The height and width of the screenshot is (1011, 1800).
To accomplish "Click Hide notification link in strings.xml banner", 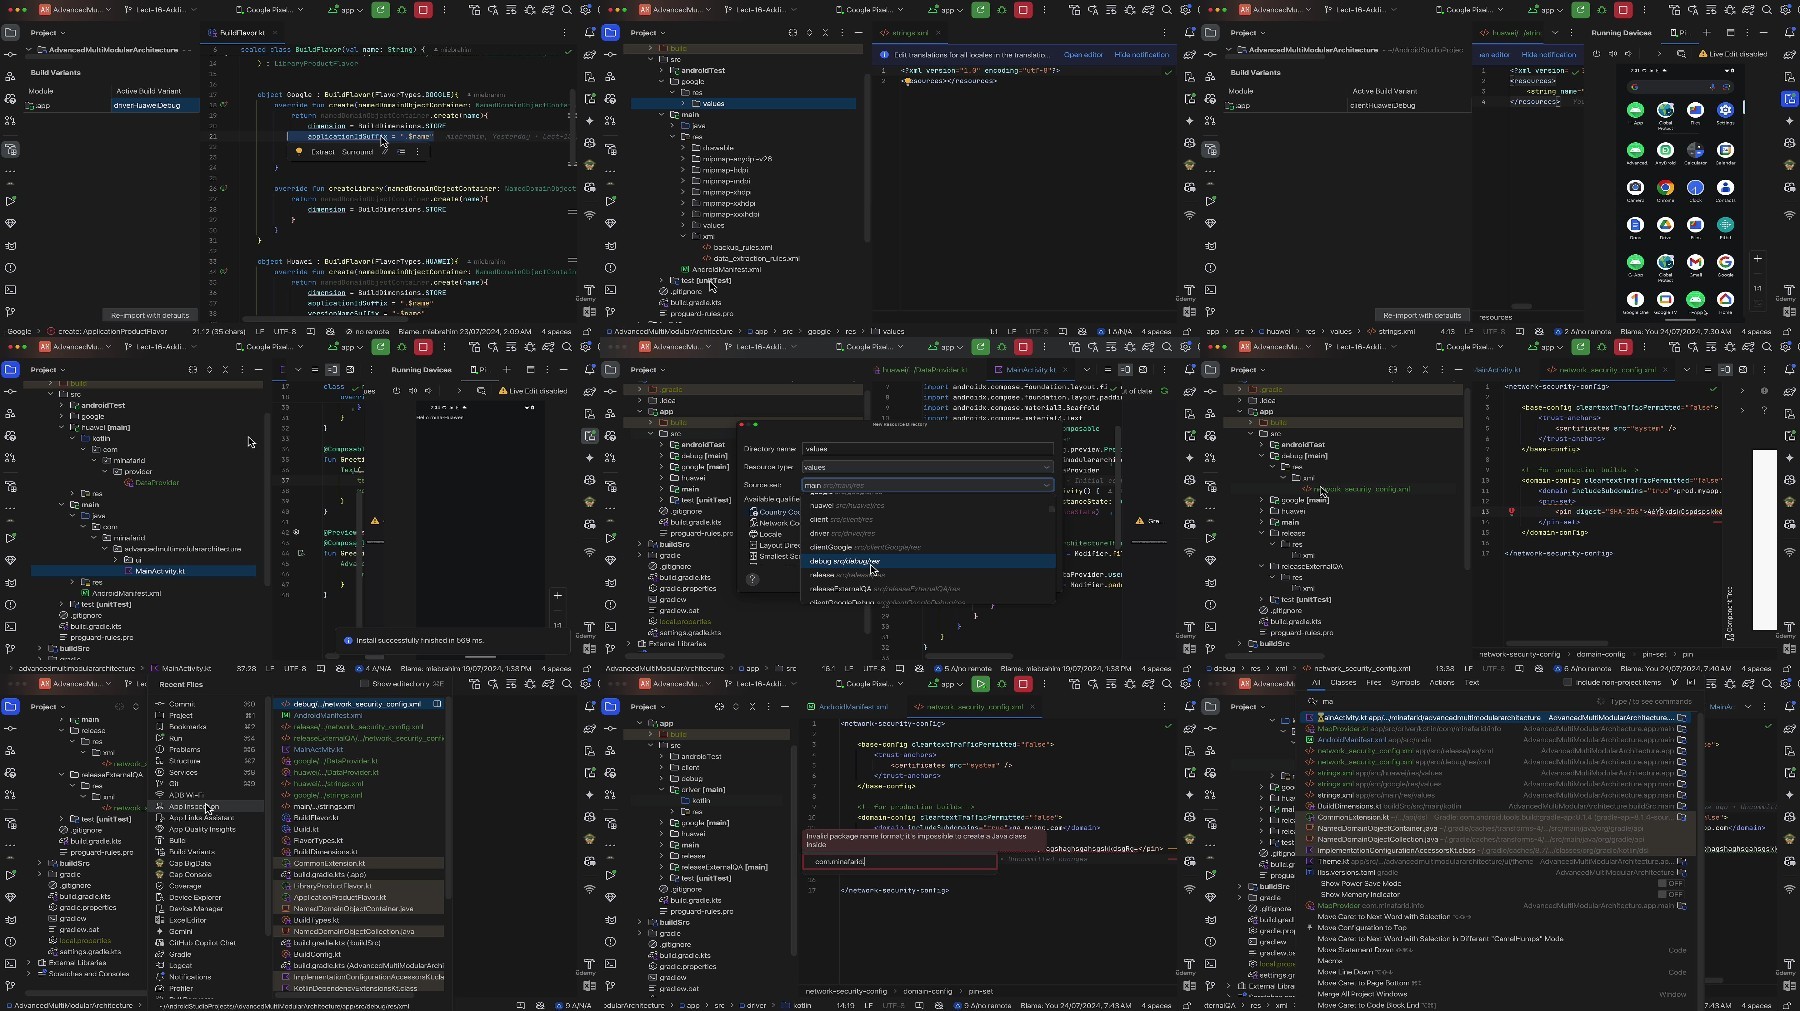I will 1141,54.
